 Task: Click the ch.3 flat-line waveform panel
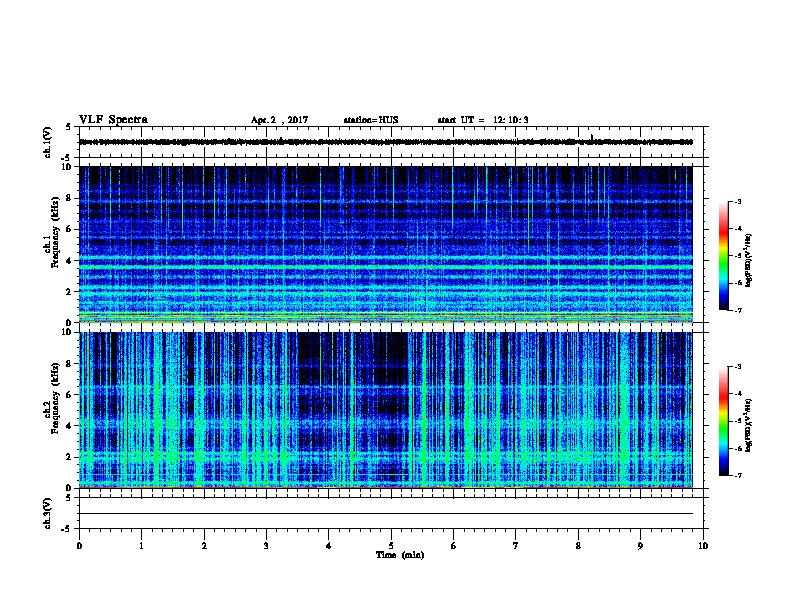click(391, 513)
